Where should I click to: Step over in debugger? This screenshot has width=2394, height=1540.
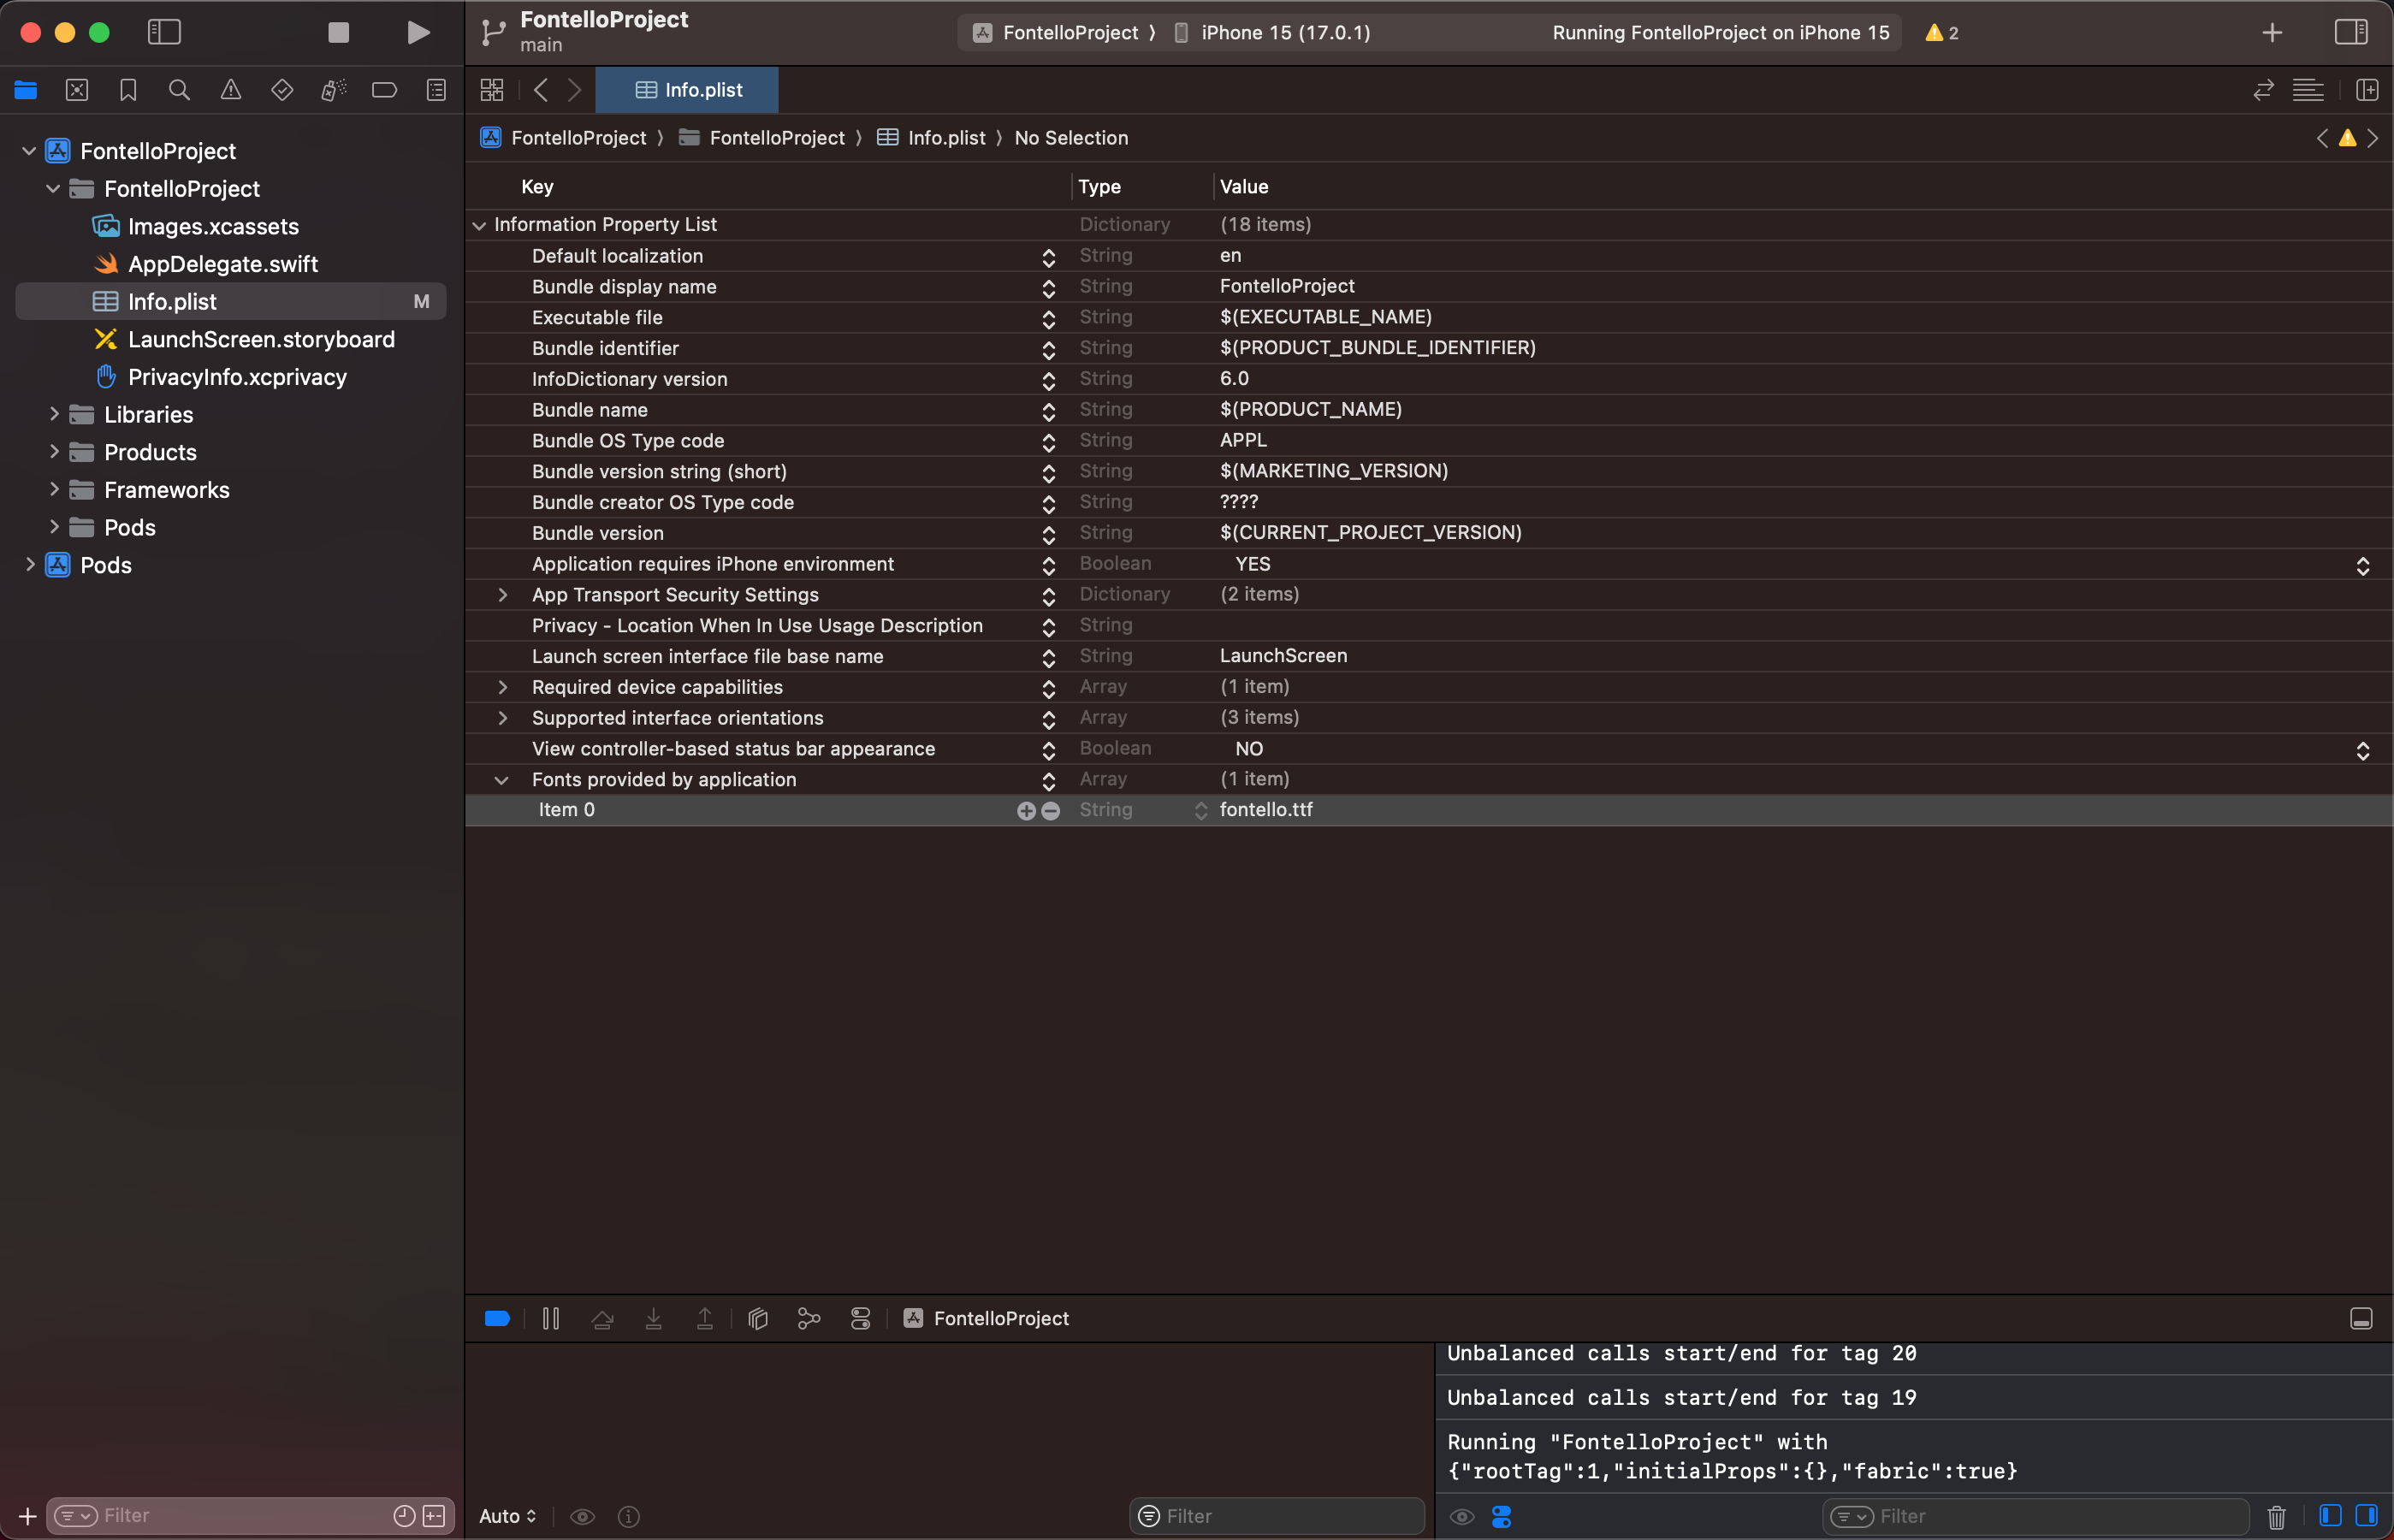pos(602,1318)
